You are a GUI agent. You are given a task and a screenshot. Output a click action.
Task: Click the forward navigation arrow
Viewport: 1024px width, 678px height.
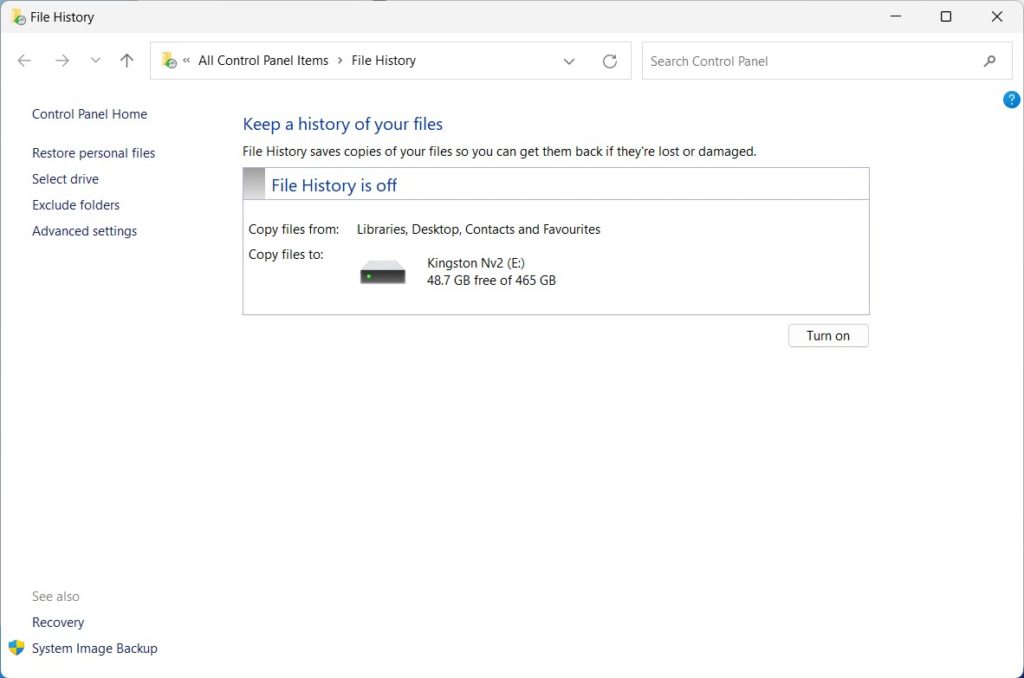[62, 61]
